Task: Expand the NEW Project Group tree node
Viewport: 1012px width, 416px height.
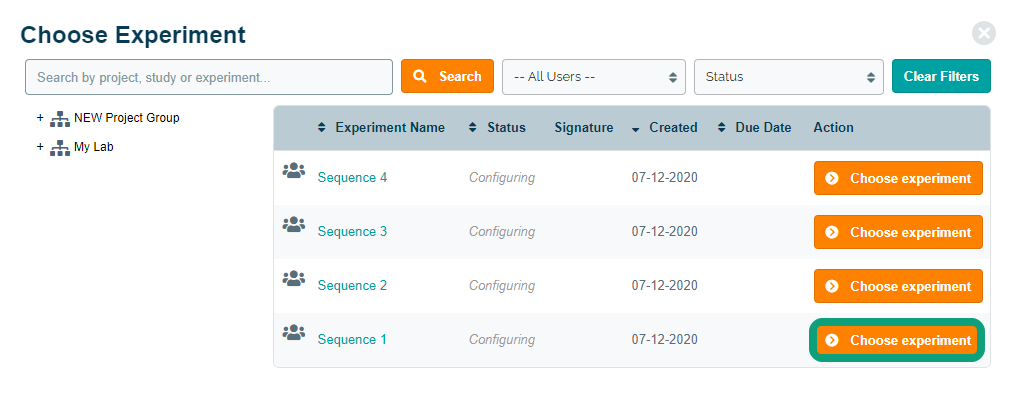Action: click(40, 118)
